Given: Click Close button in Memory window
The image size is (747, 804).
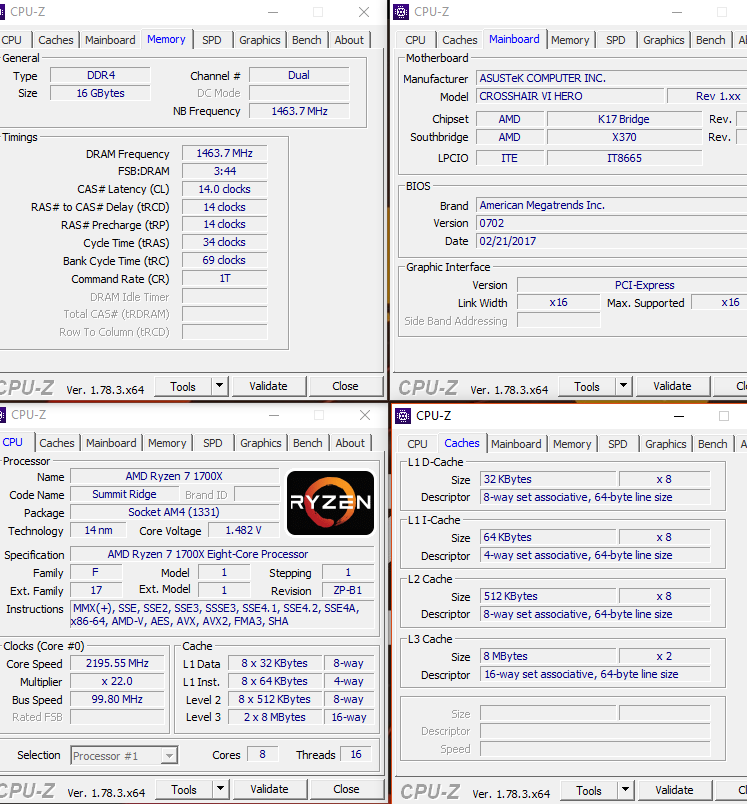Looking at the screenshot, I should 346,386.
